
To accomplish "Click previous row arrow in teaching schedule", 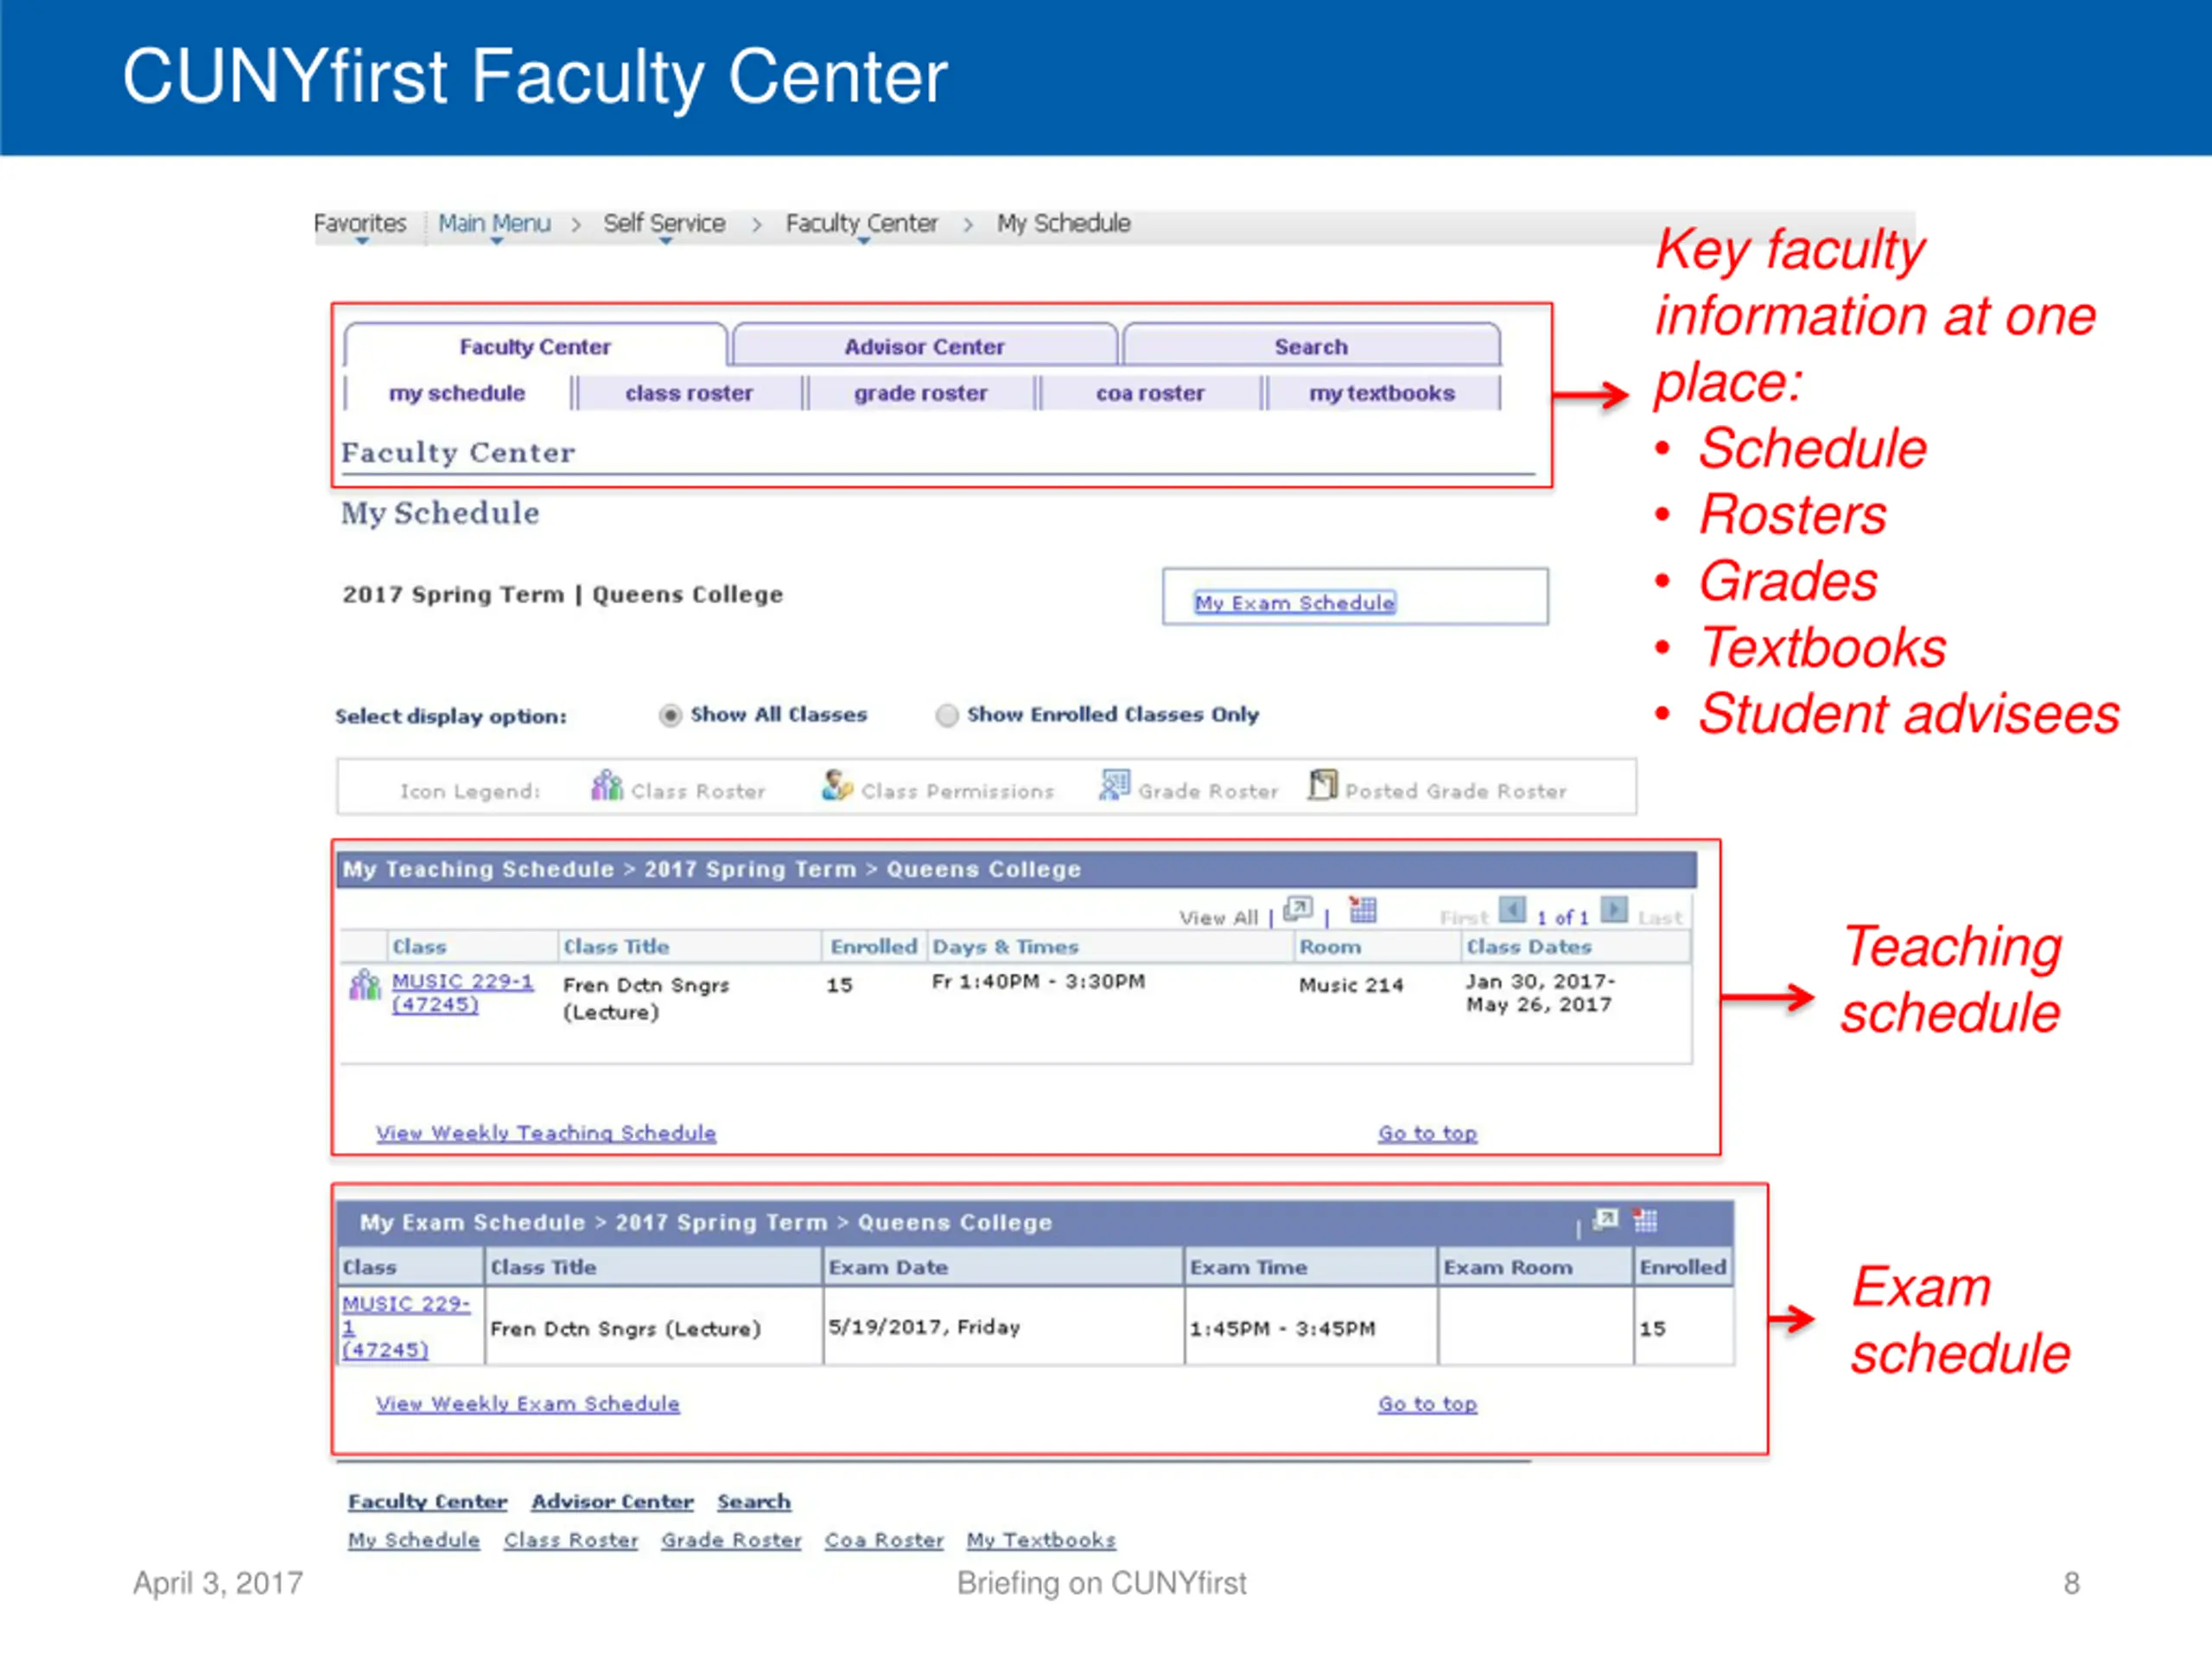I will [1512, 911].
